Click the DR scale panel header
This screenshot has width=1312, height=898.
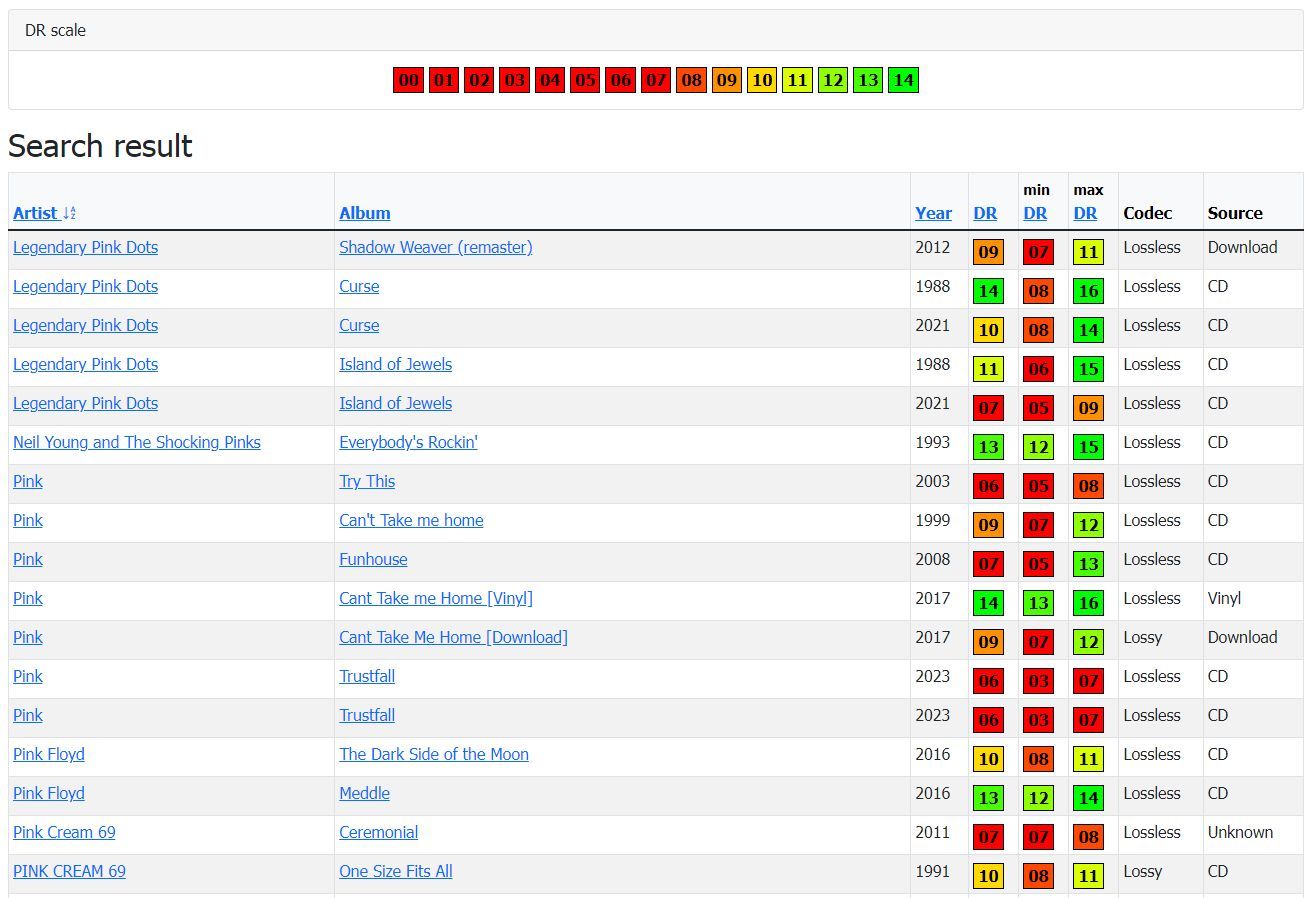coord(55,30)
